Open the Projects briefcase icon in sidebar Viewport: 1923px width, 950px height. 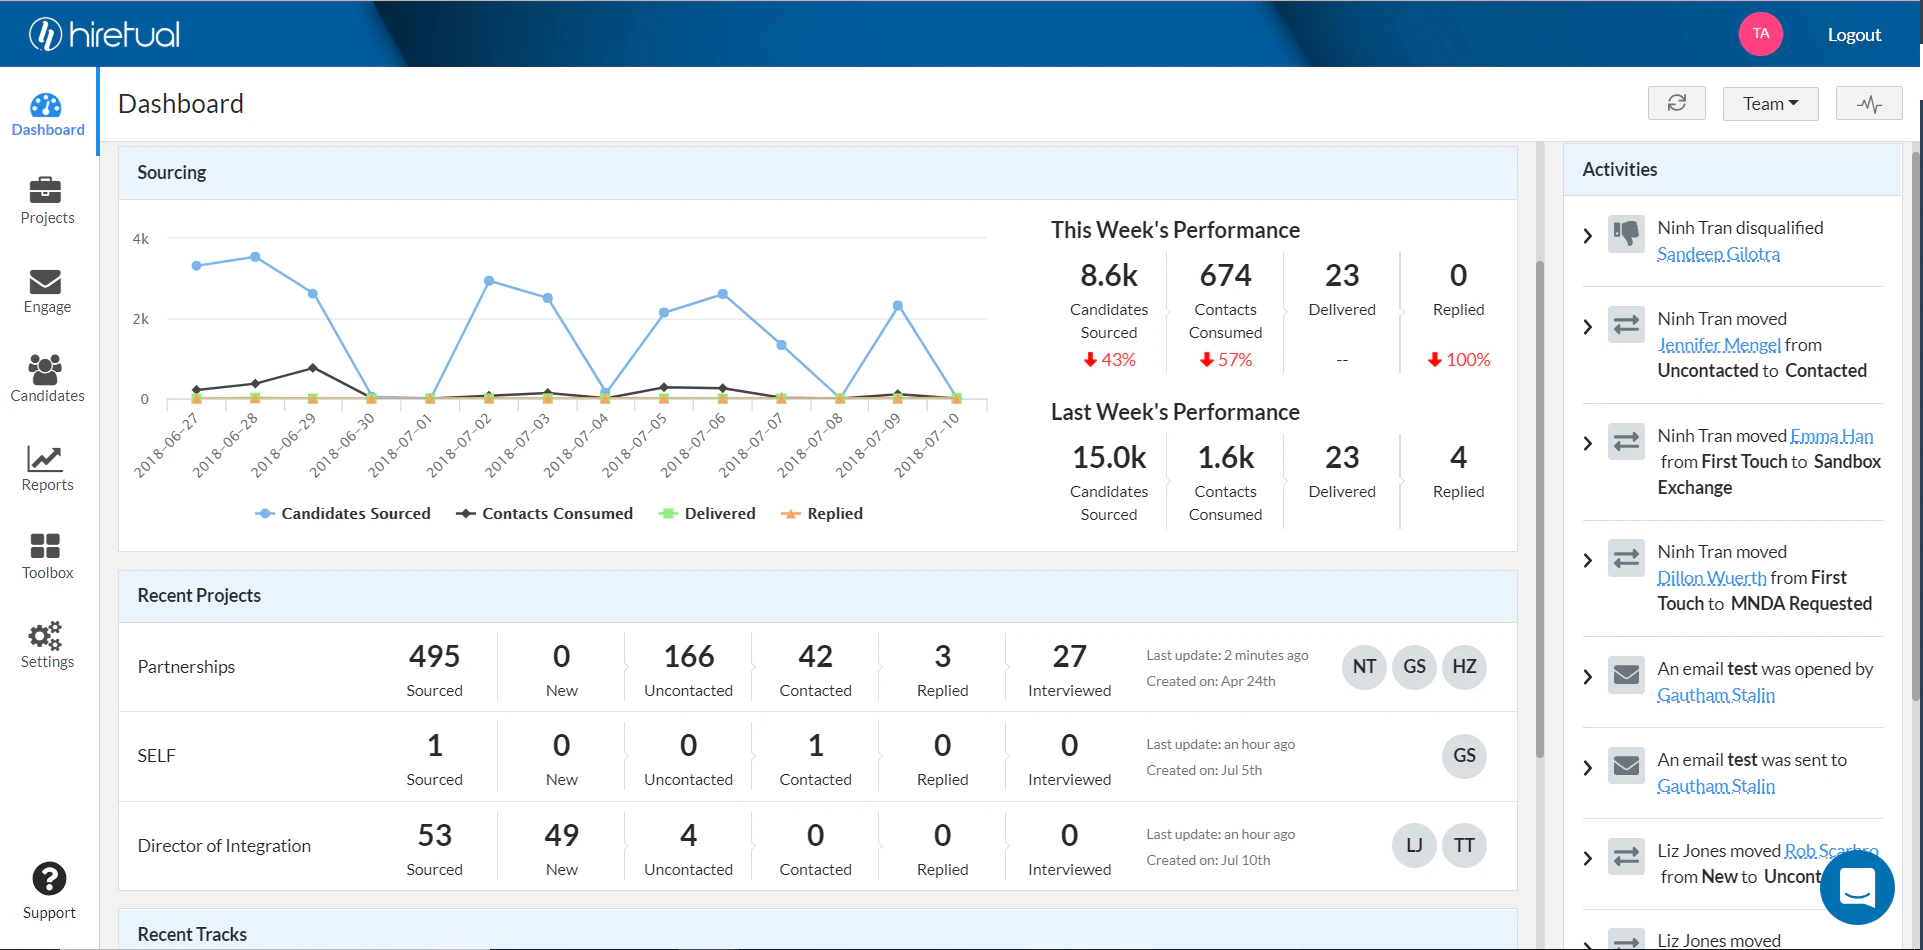click(x=46, y=190)
